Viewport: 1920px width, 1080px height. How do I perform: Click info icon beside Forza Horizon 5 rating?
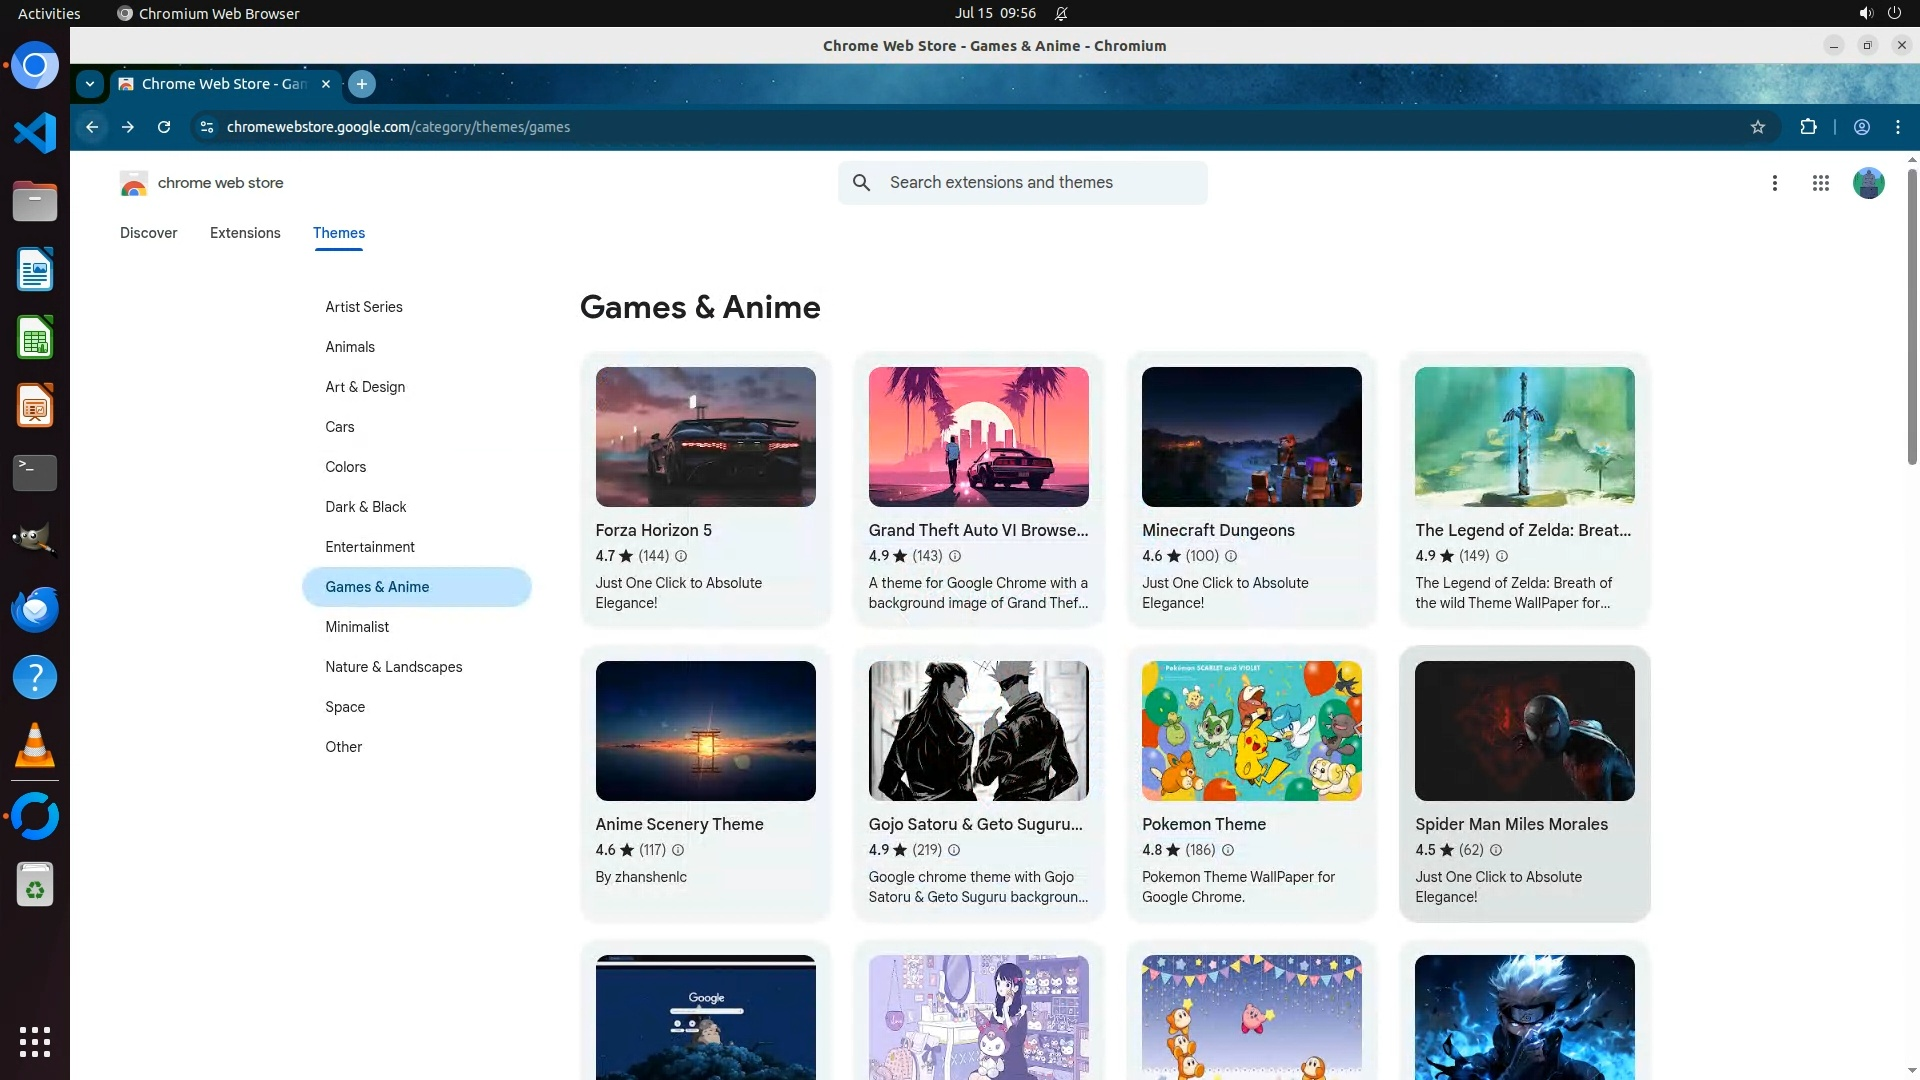[681, 556]
